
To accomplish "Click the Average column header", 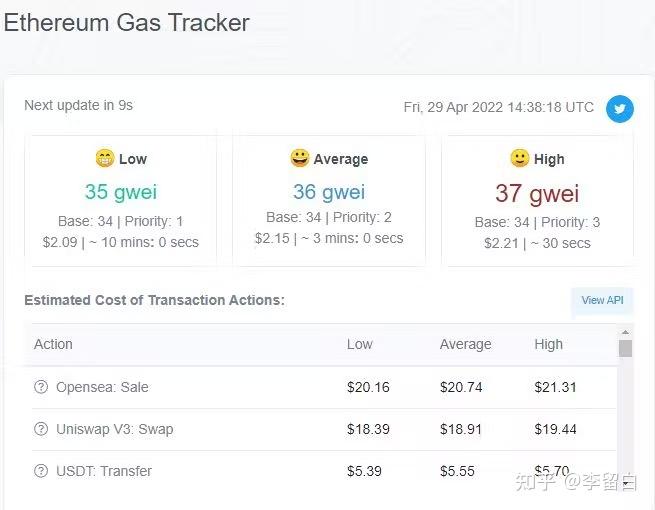I will pos(465,344).
